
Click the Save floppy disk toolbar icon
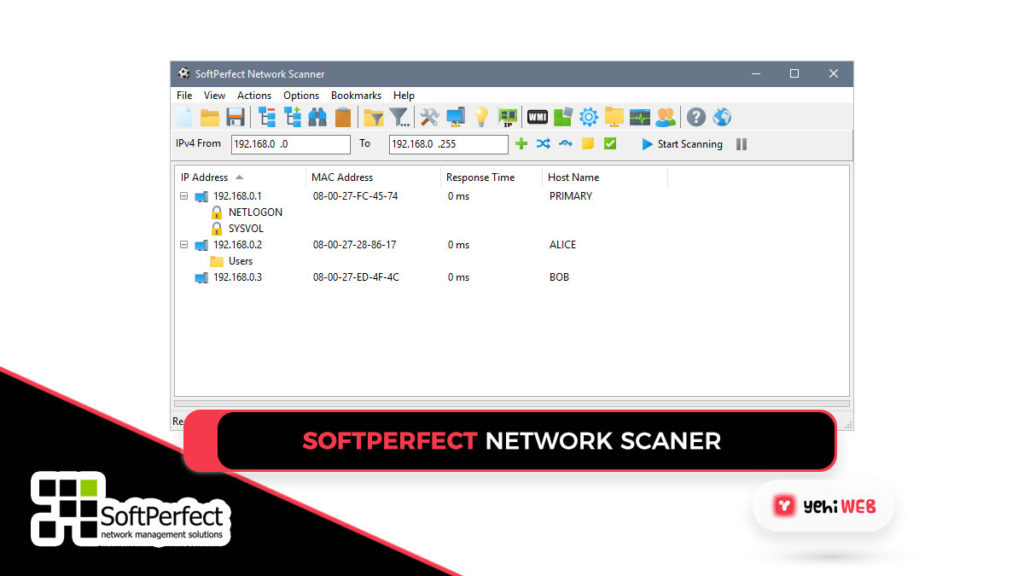point(235,117)
